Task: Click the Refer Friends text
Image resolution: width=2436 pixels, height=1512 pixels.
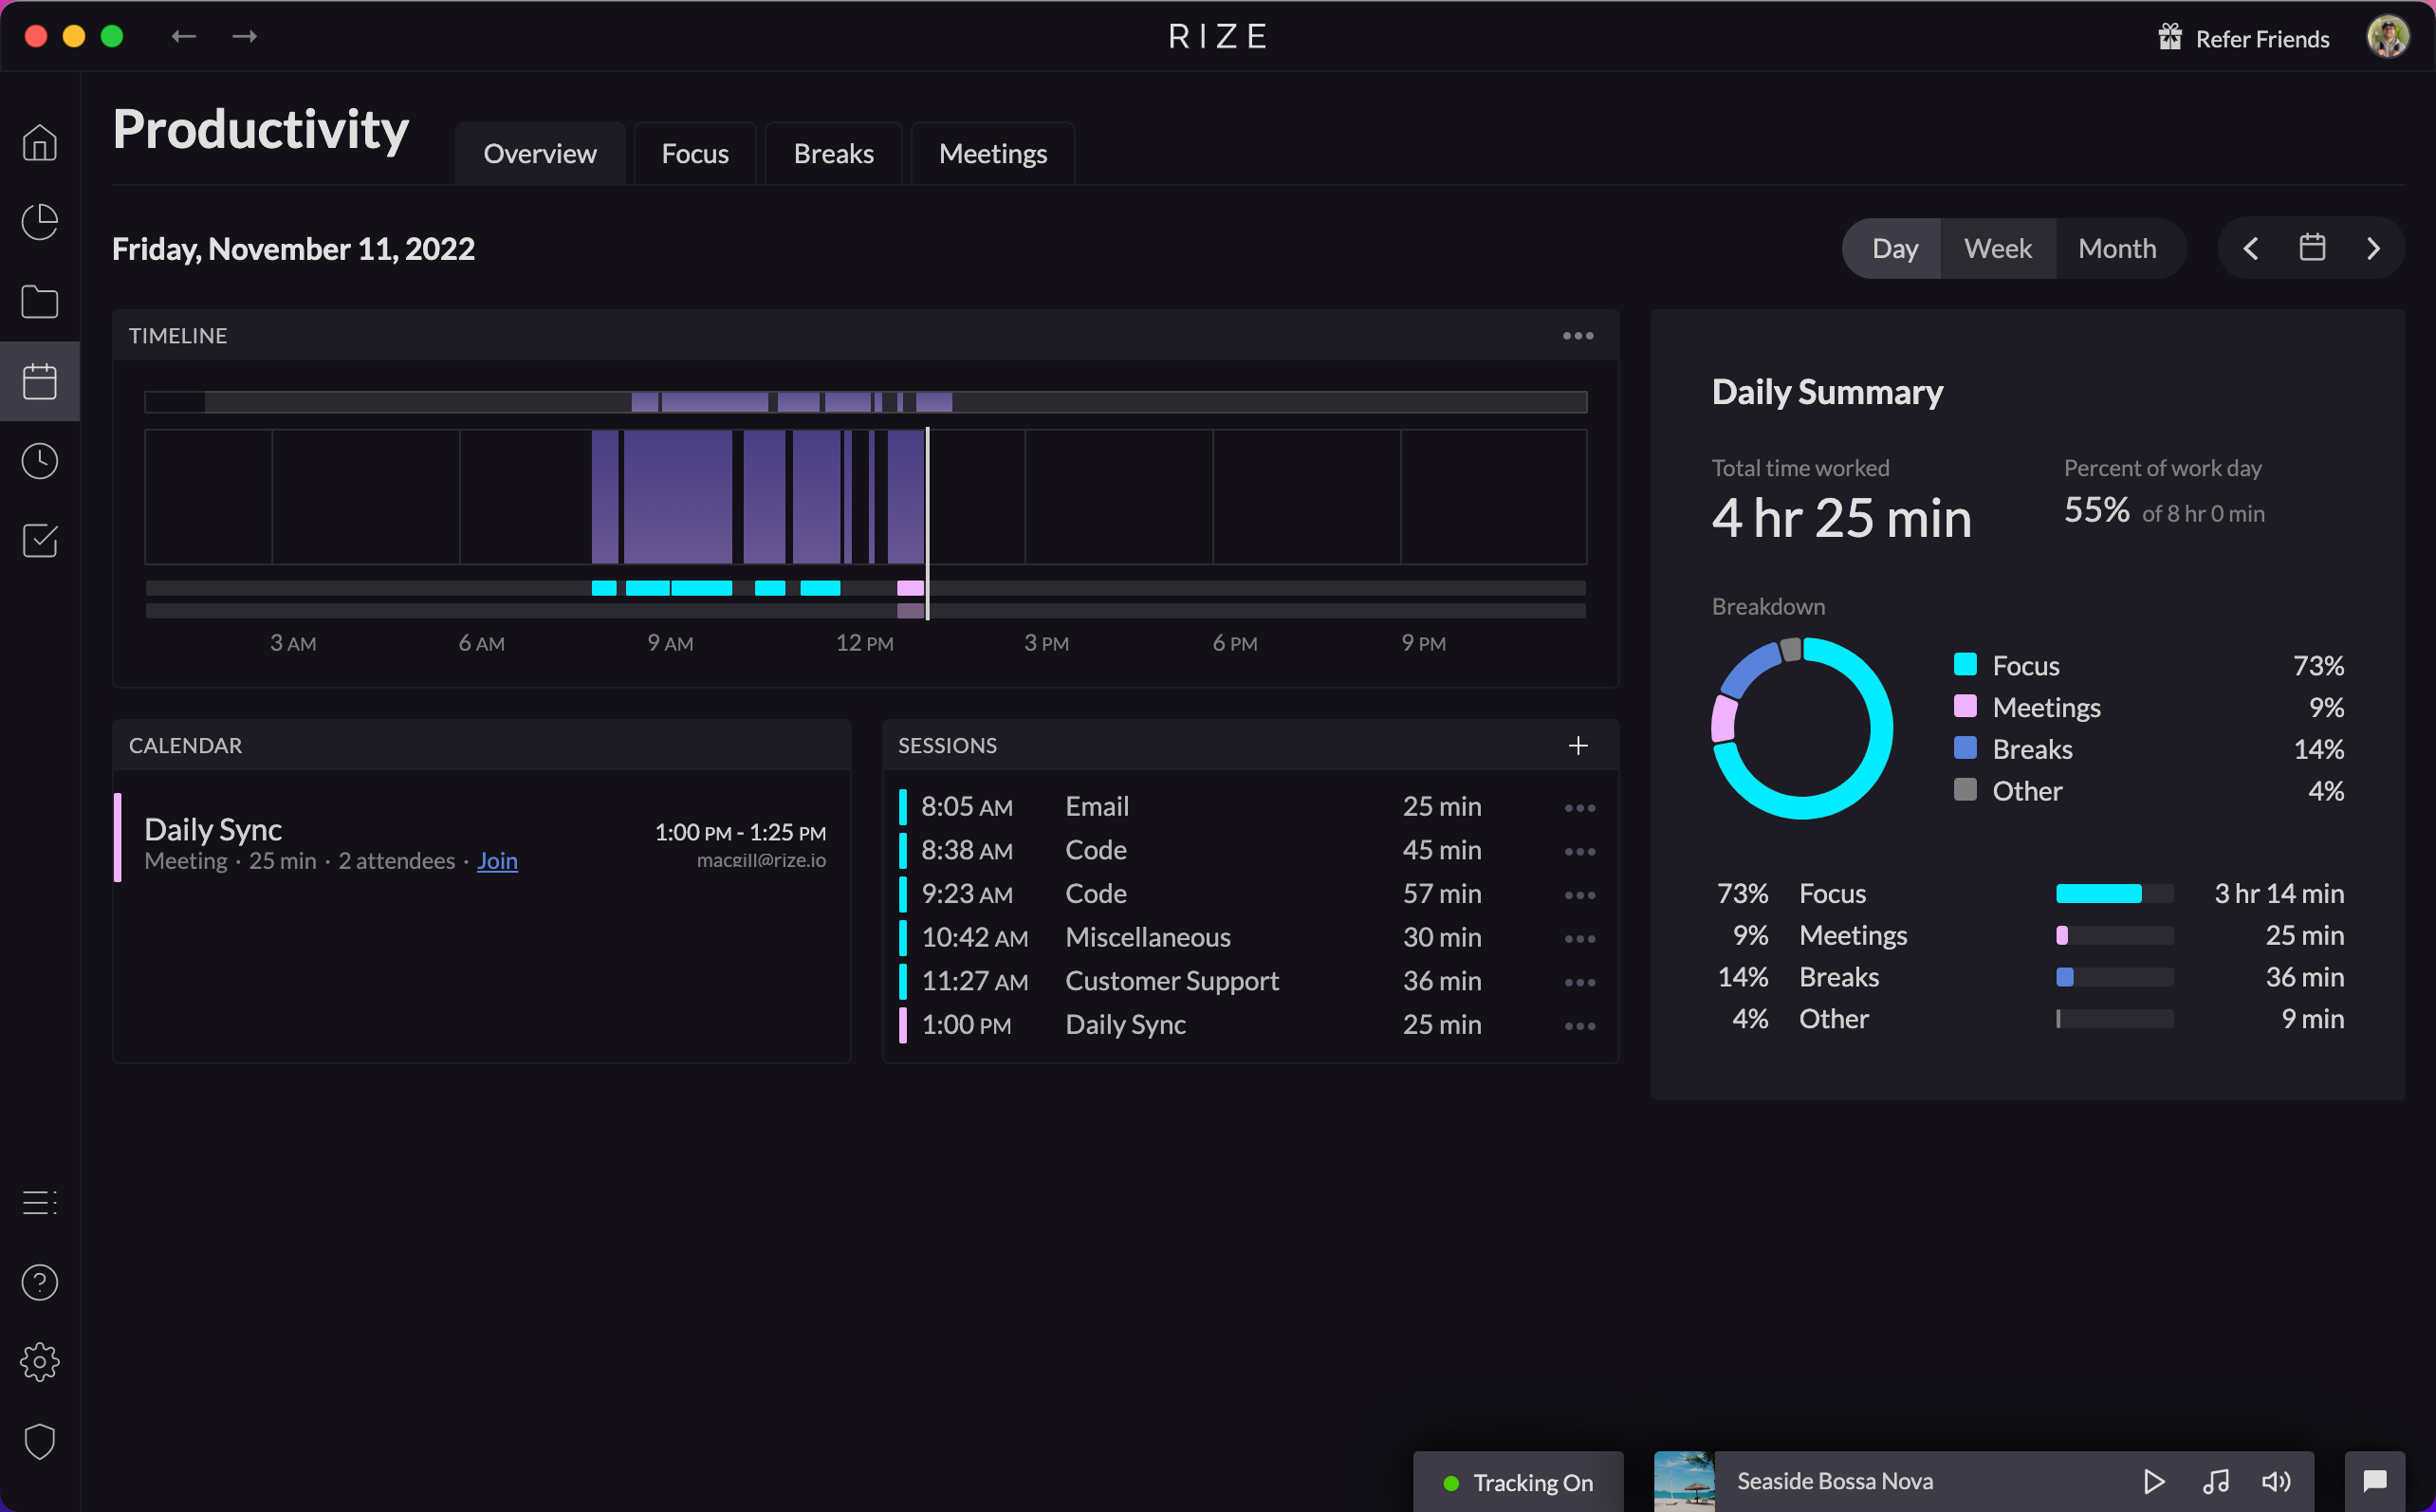Action: pyautogui.click(x=2262, y=39)
